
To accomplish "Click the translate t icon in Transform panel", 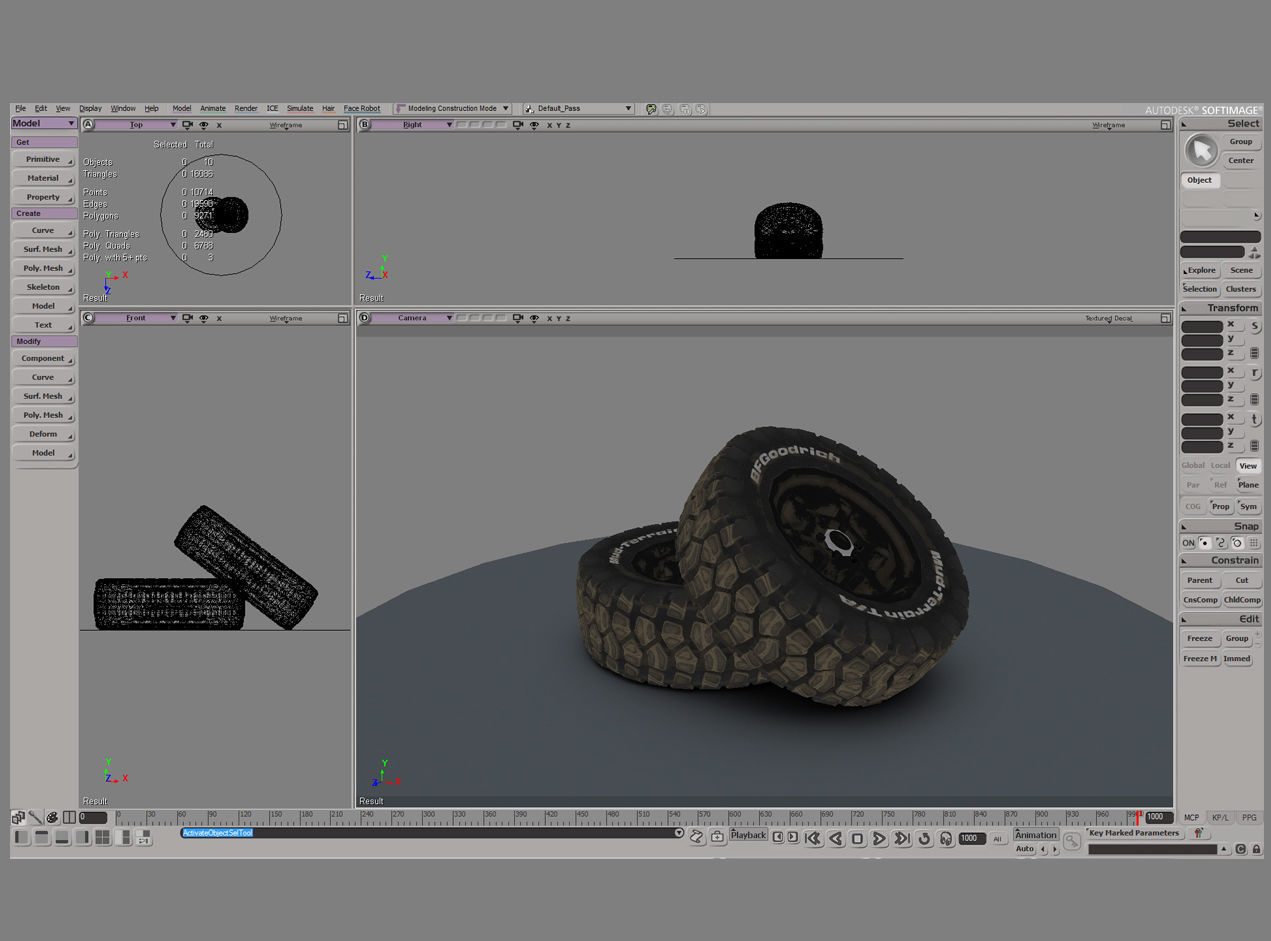I will (1255, 420).
